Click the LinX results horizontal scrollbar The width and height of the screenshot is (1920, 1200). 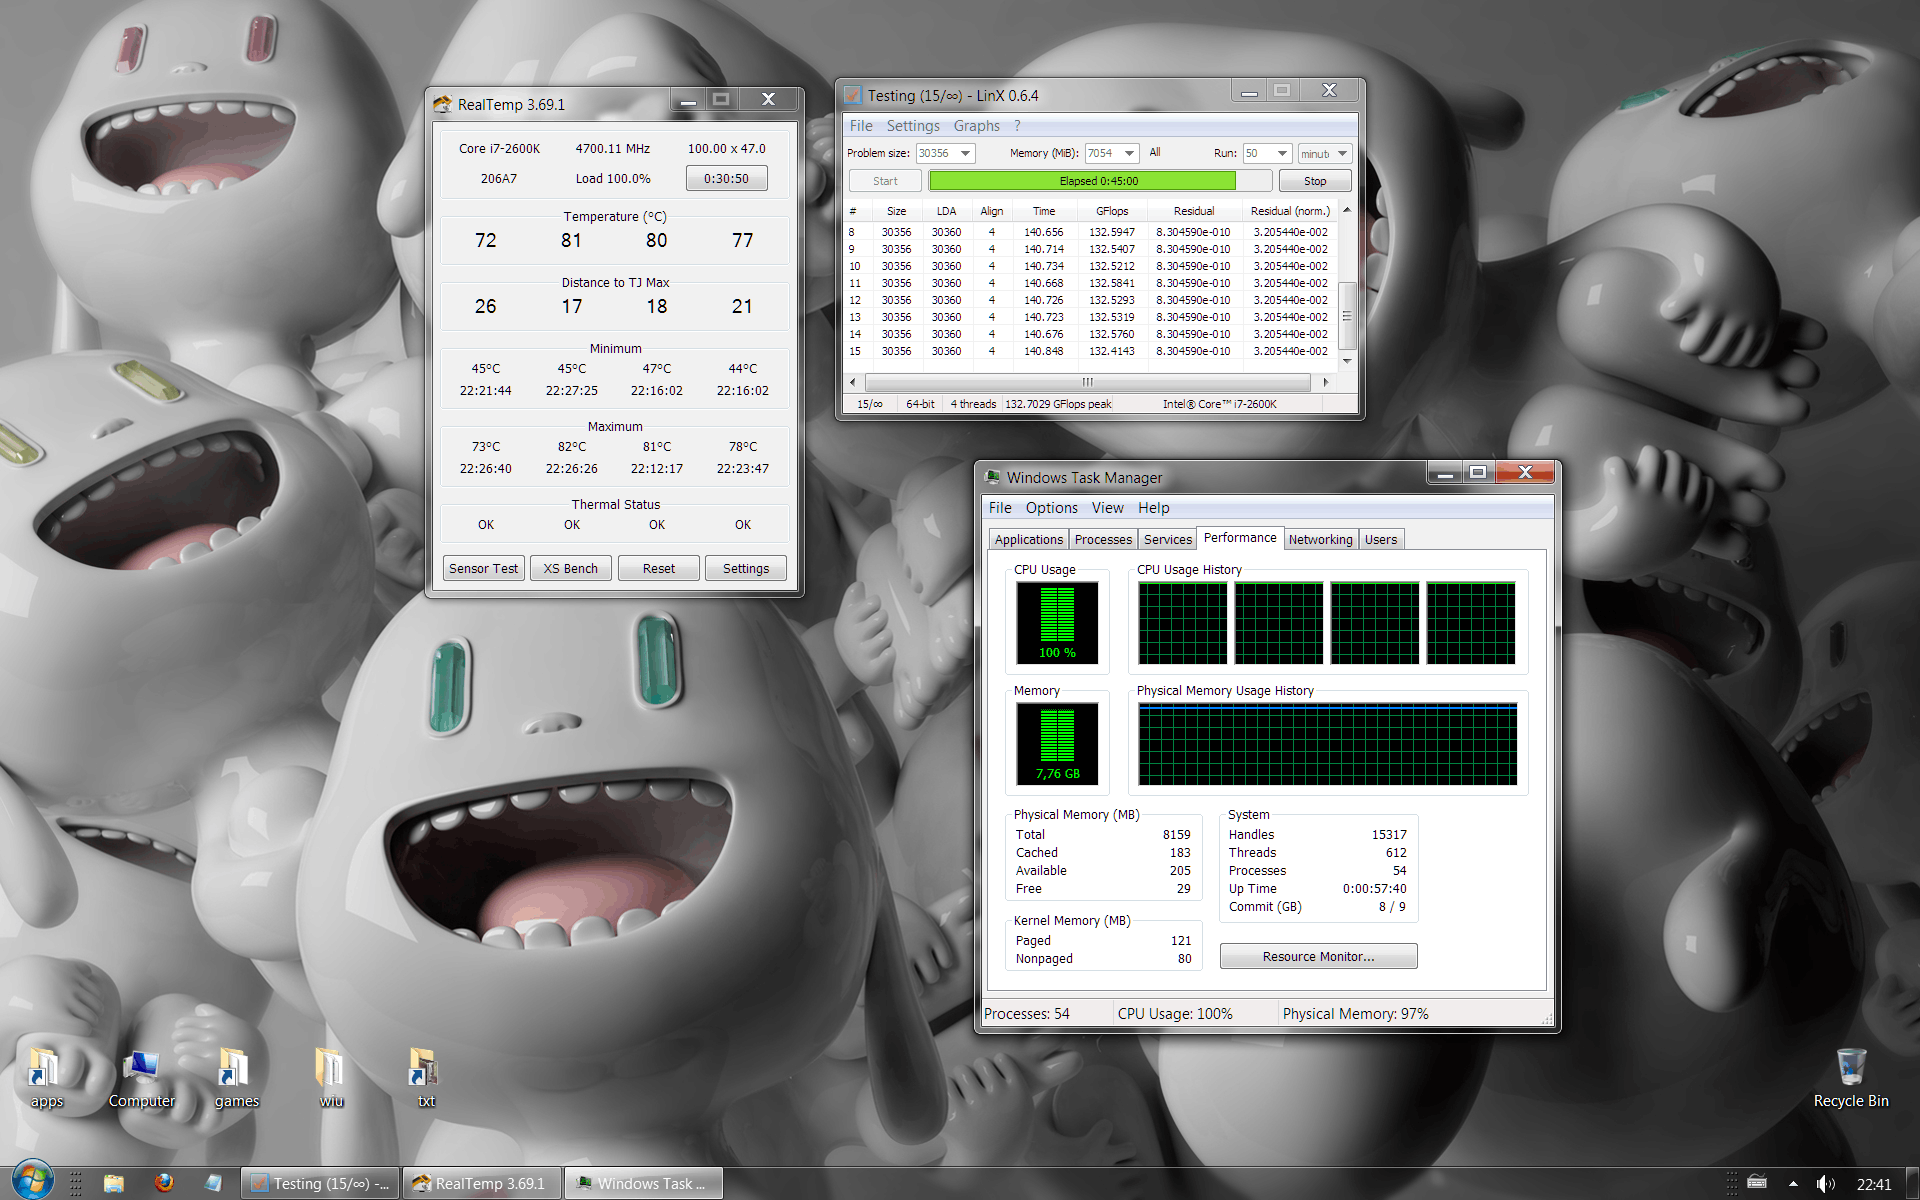(x=1087, y=382)
